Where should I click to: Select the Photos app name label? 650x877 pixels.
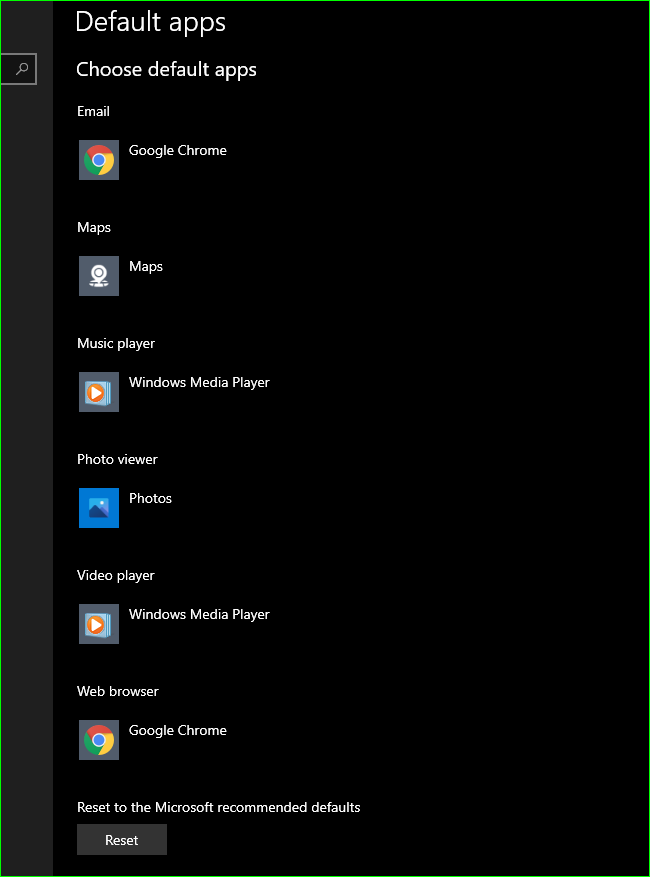pos(150,498)
